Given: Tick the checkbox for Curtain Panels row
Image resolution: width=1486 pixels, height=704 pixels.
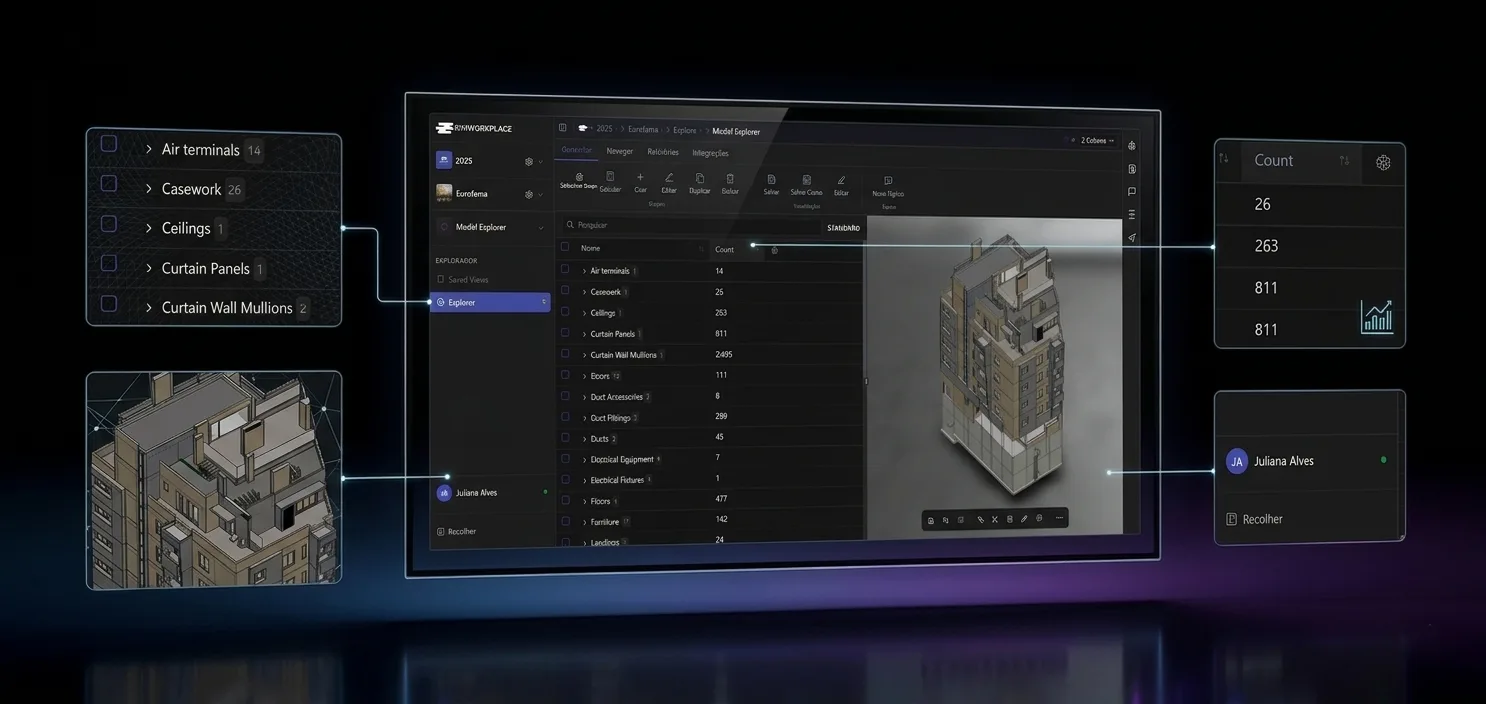Looking at the screenshot, I should tap(565, 333).
